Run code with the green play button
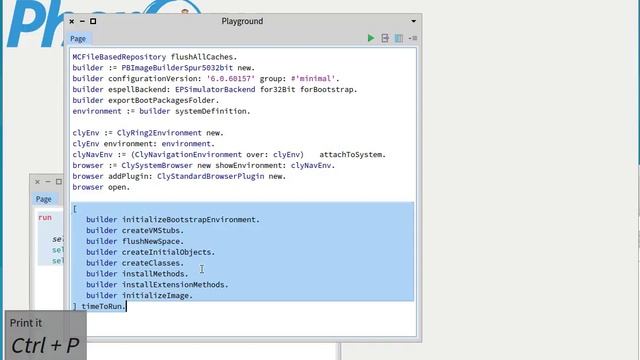This screenshot has height=360, width=640. [371, 38]
